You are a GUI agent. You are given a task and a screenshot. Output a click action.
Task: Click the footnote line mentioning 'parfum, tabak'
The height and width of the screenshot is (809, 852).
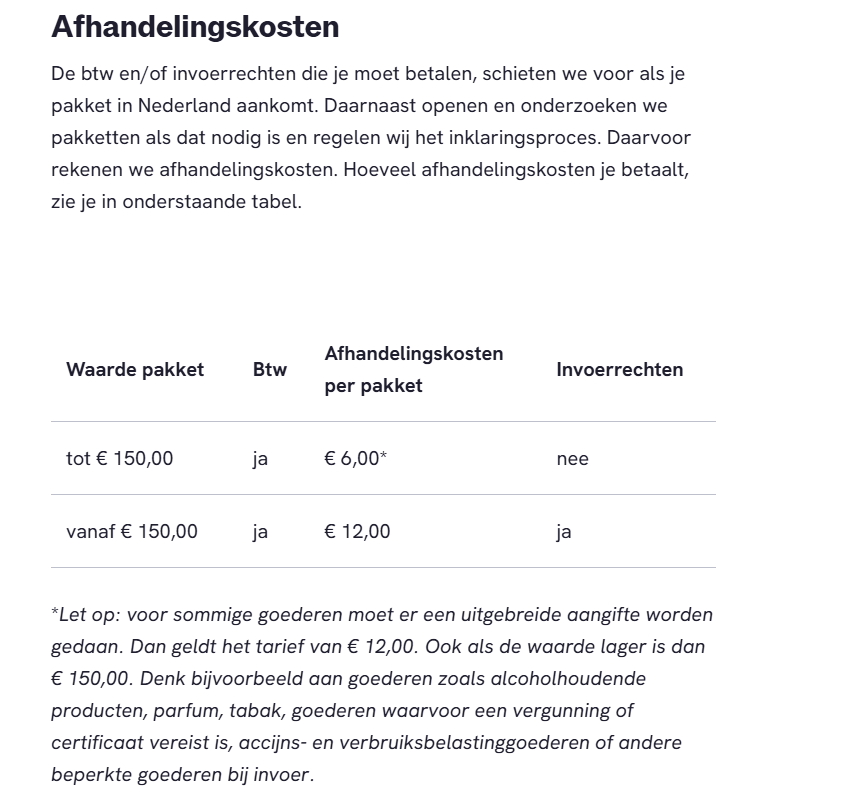(x=342, y=711)
